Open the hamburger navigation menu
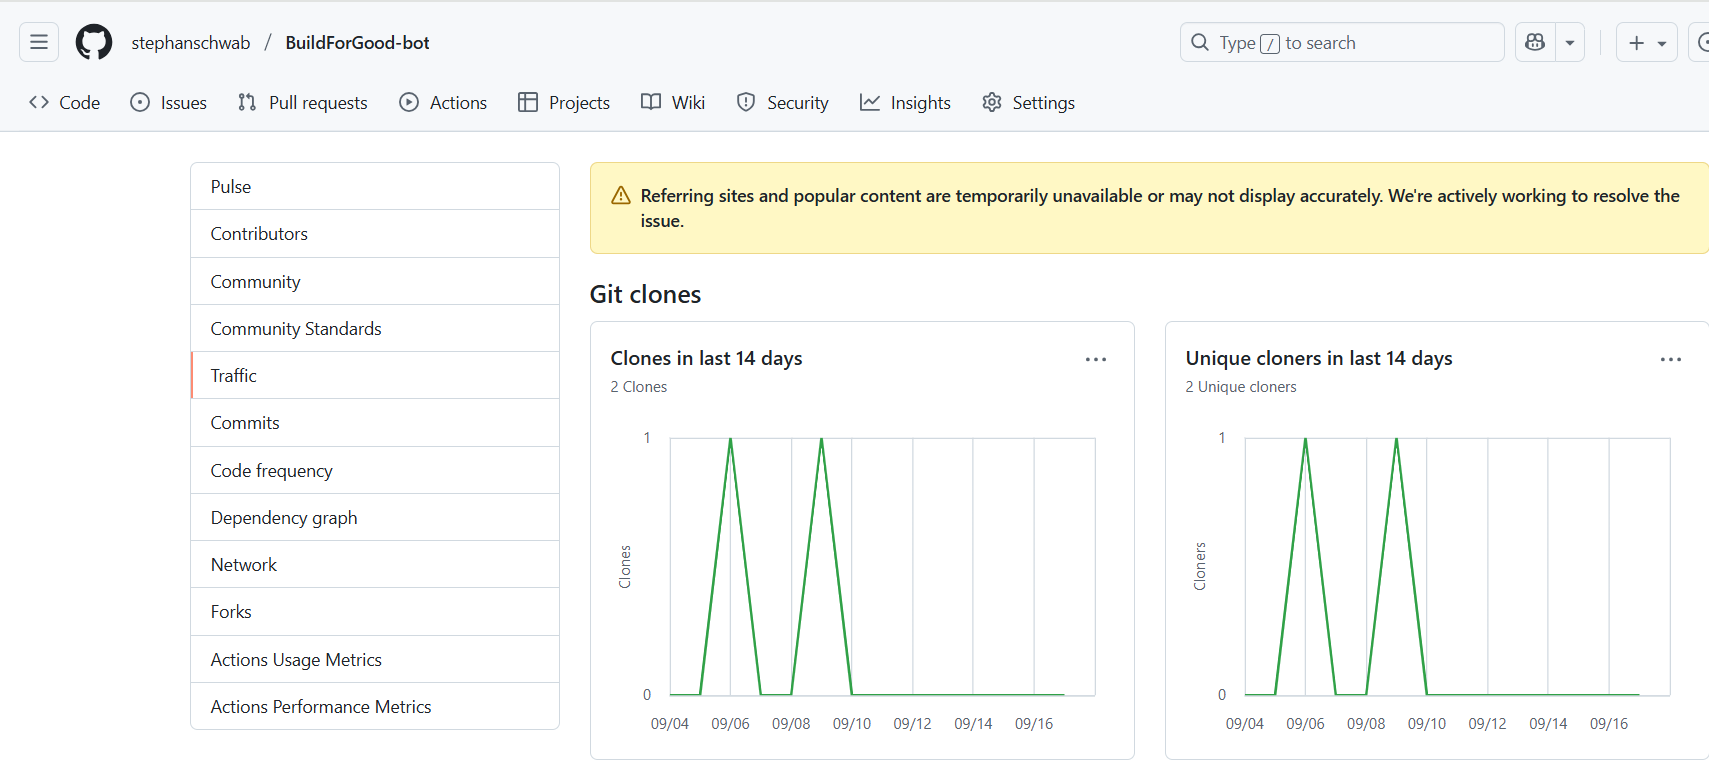The image size is (1709, 760). (x=39, y=42)
